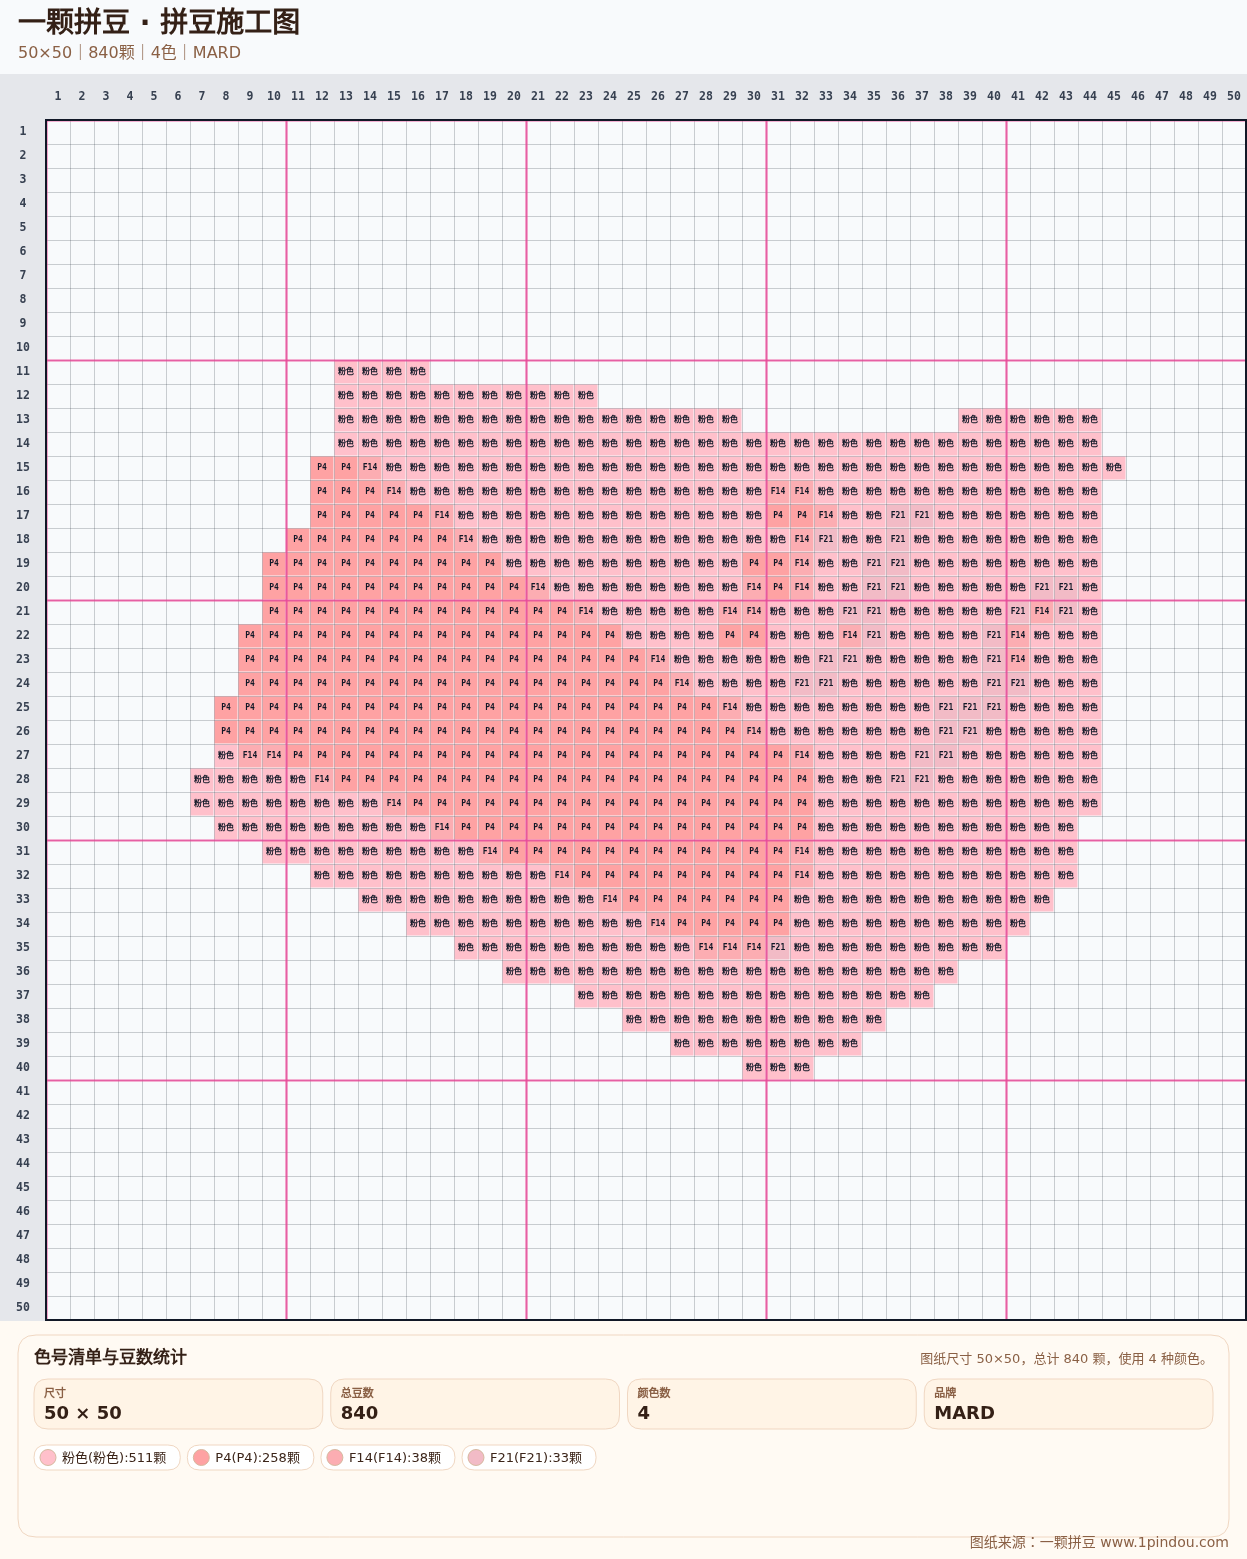The width and height of the screenshot is (1247, 1559).
Task: Click the 粉色 bead in row 13, column 39
Action: tap(970, 419)
